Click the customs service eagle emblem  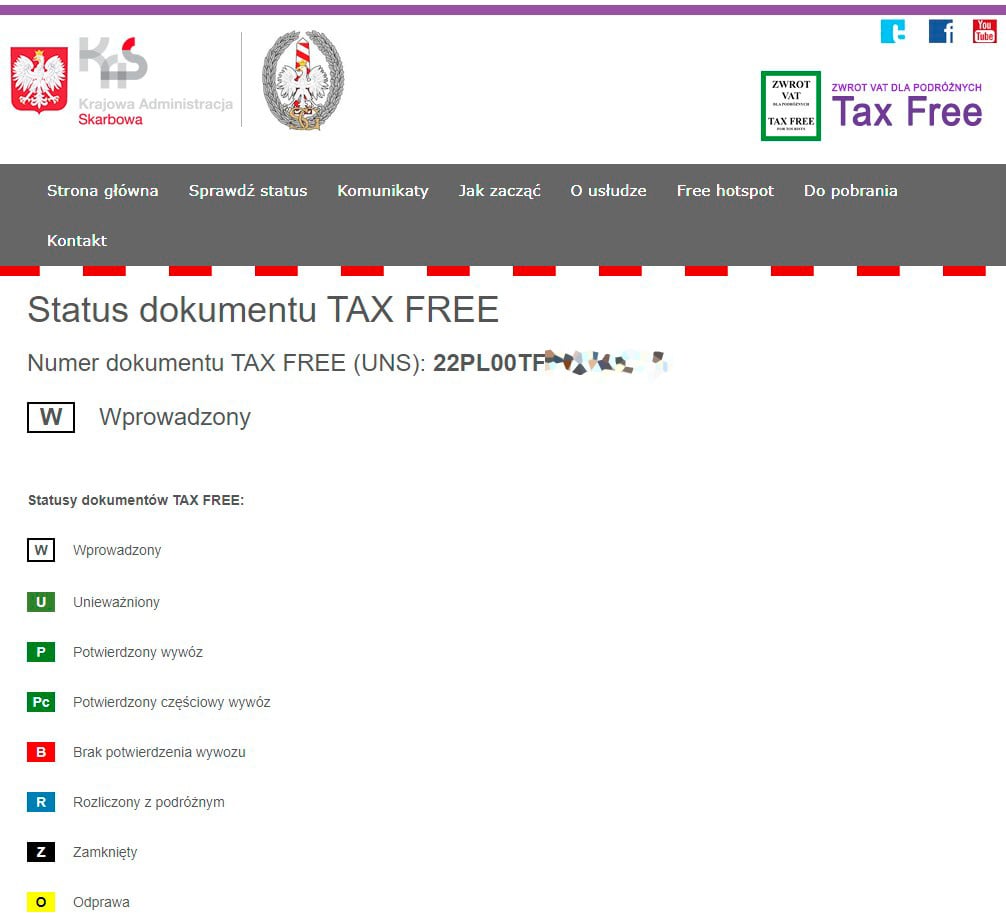(303, 80)
